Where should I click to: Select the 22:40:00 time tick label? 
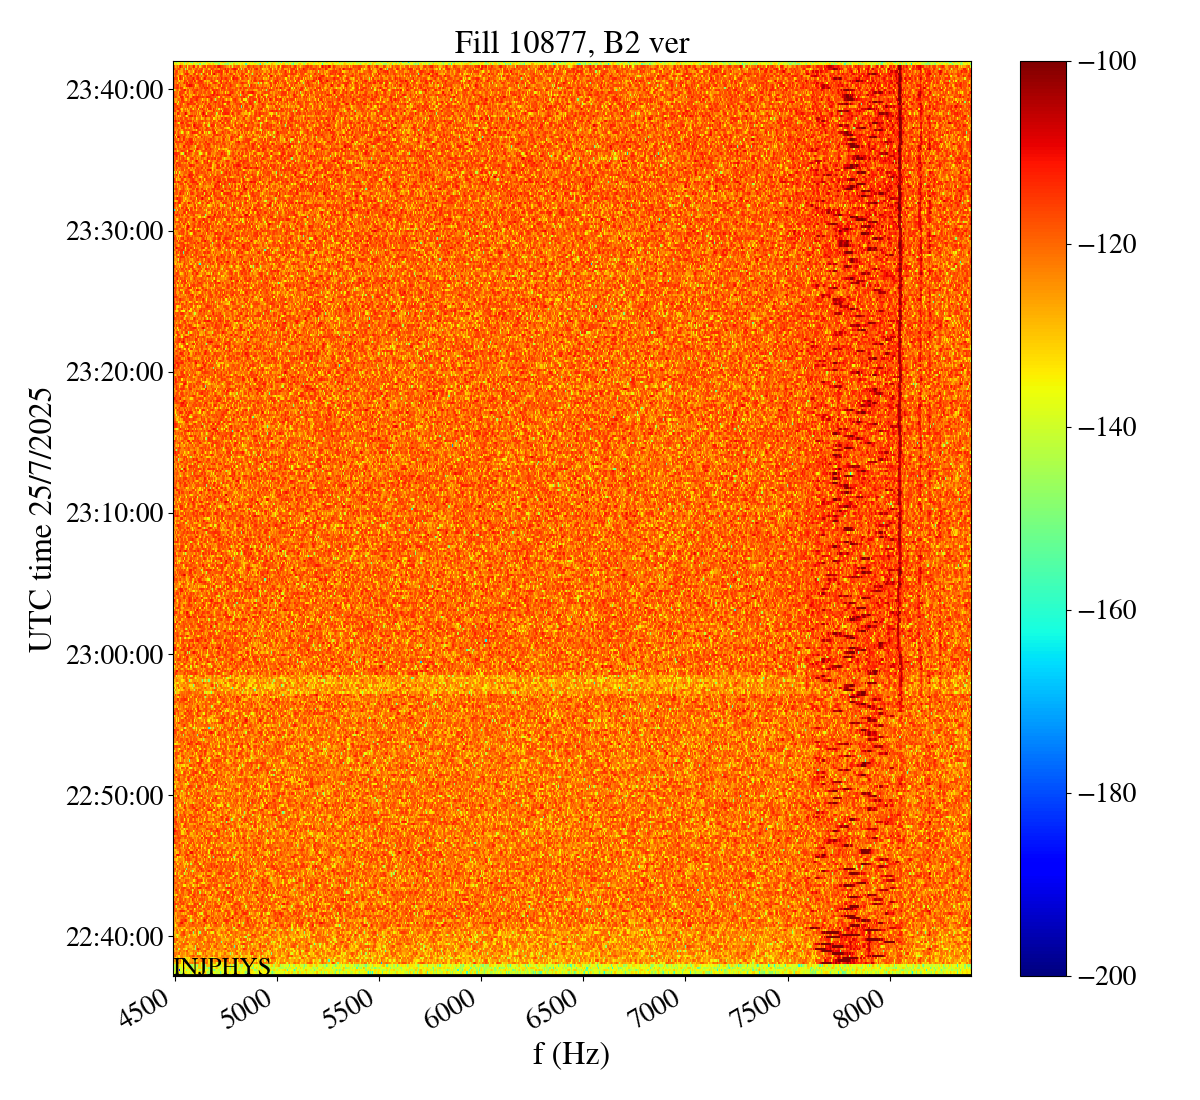point(114,937)
